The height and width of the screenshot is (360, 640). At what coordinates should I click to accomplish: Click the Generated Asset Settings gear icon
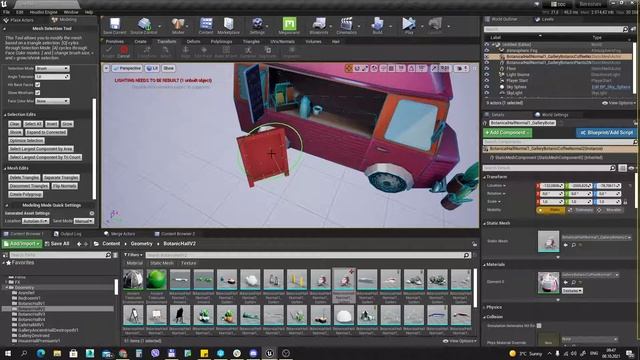(x=92, y=213)
